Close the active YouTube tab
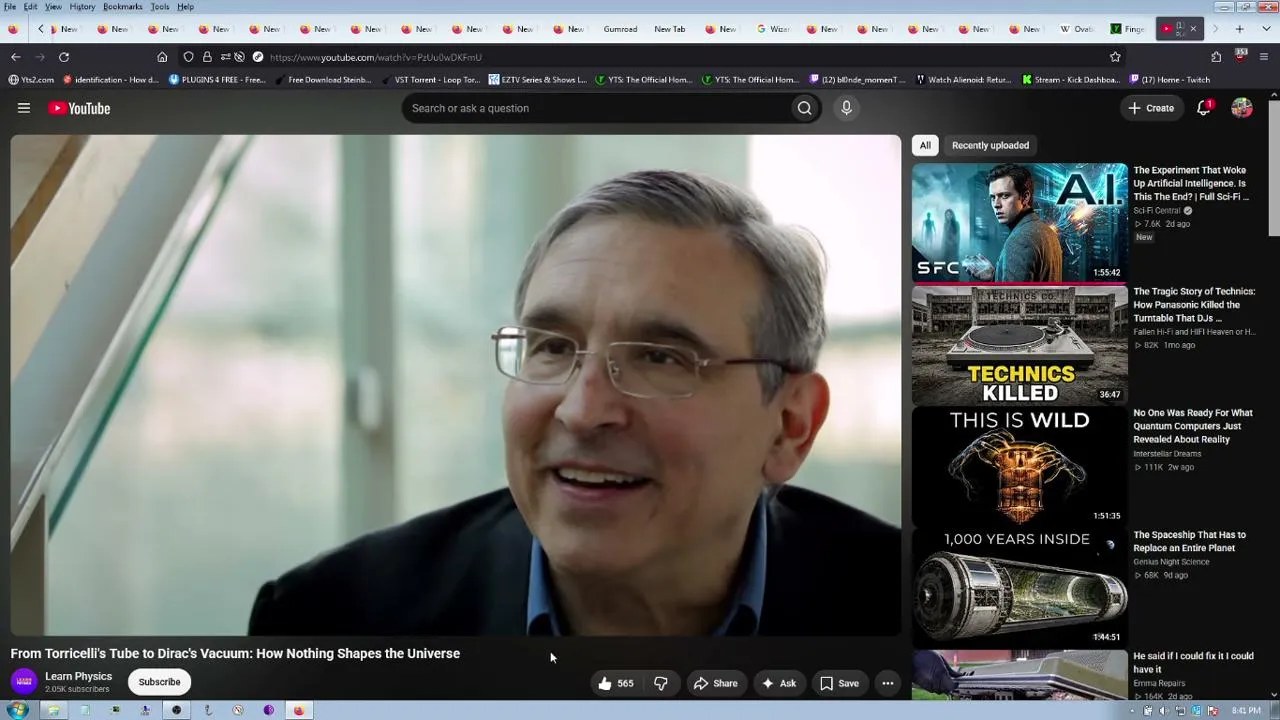 point(1193,29)
